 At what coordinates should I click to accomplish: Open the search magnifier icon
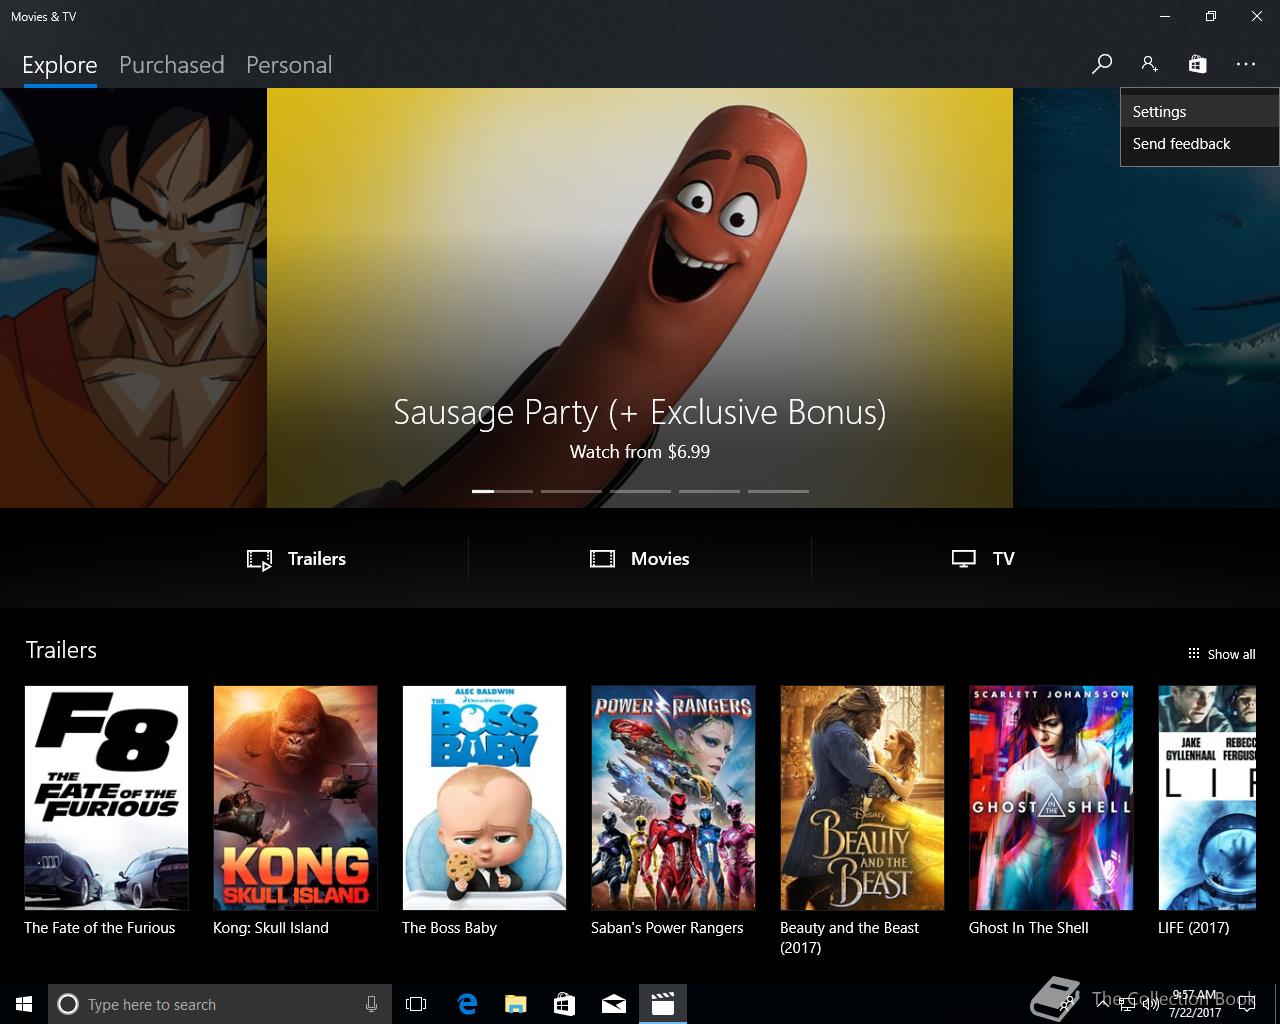pos(1101,64)
